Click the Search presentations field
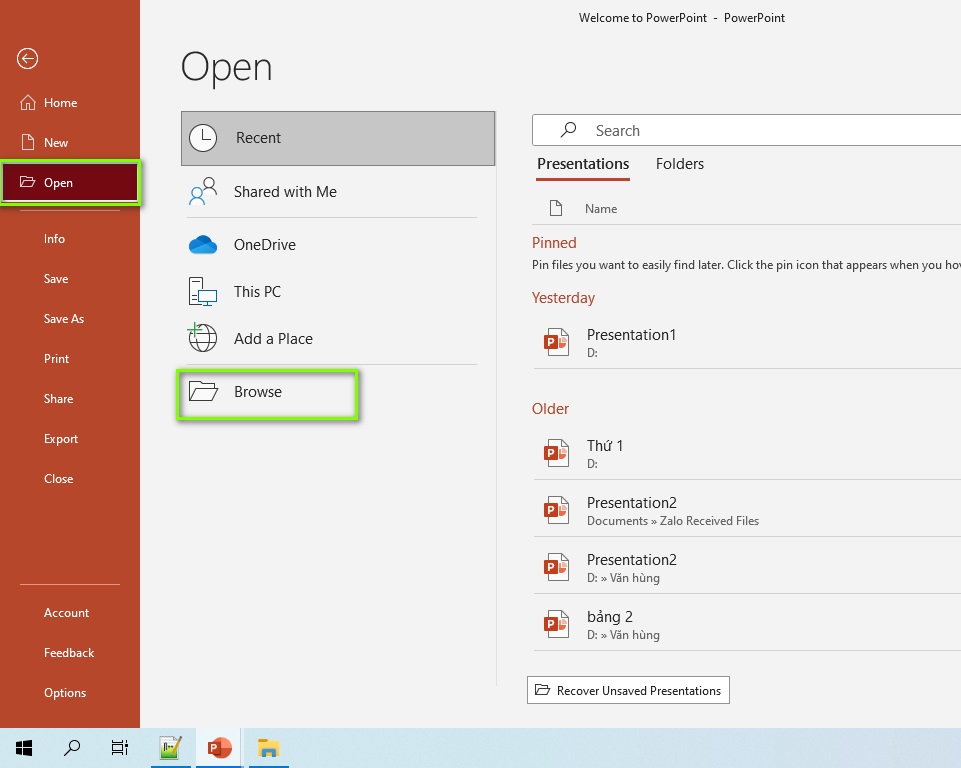This screenshot has height=768, width=961. click(x=746, y=131)
